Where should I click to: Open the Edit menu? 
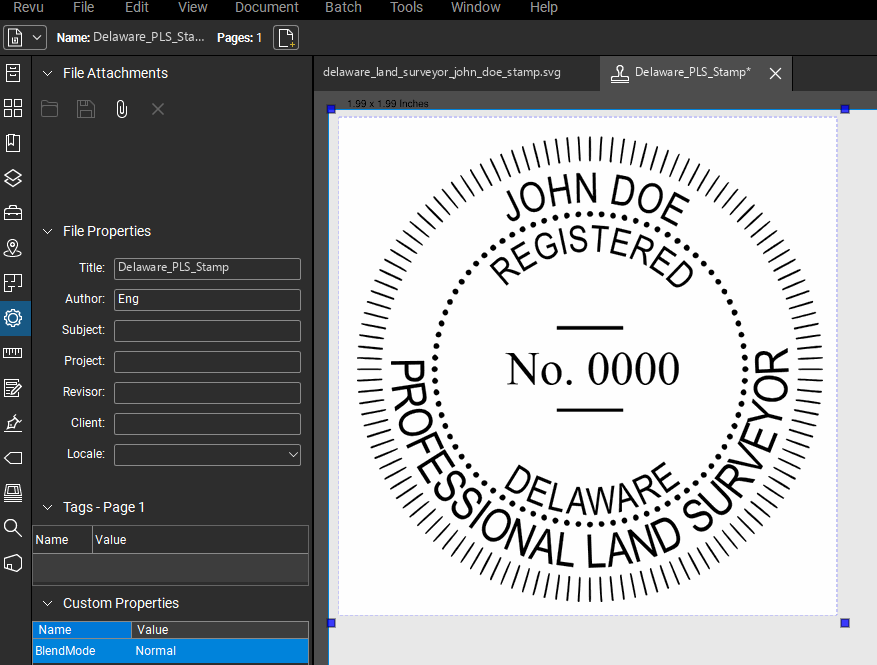(x=136, y=7)
